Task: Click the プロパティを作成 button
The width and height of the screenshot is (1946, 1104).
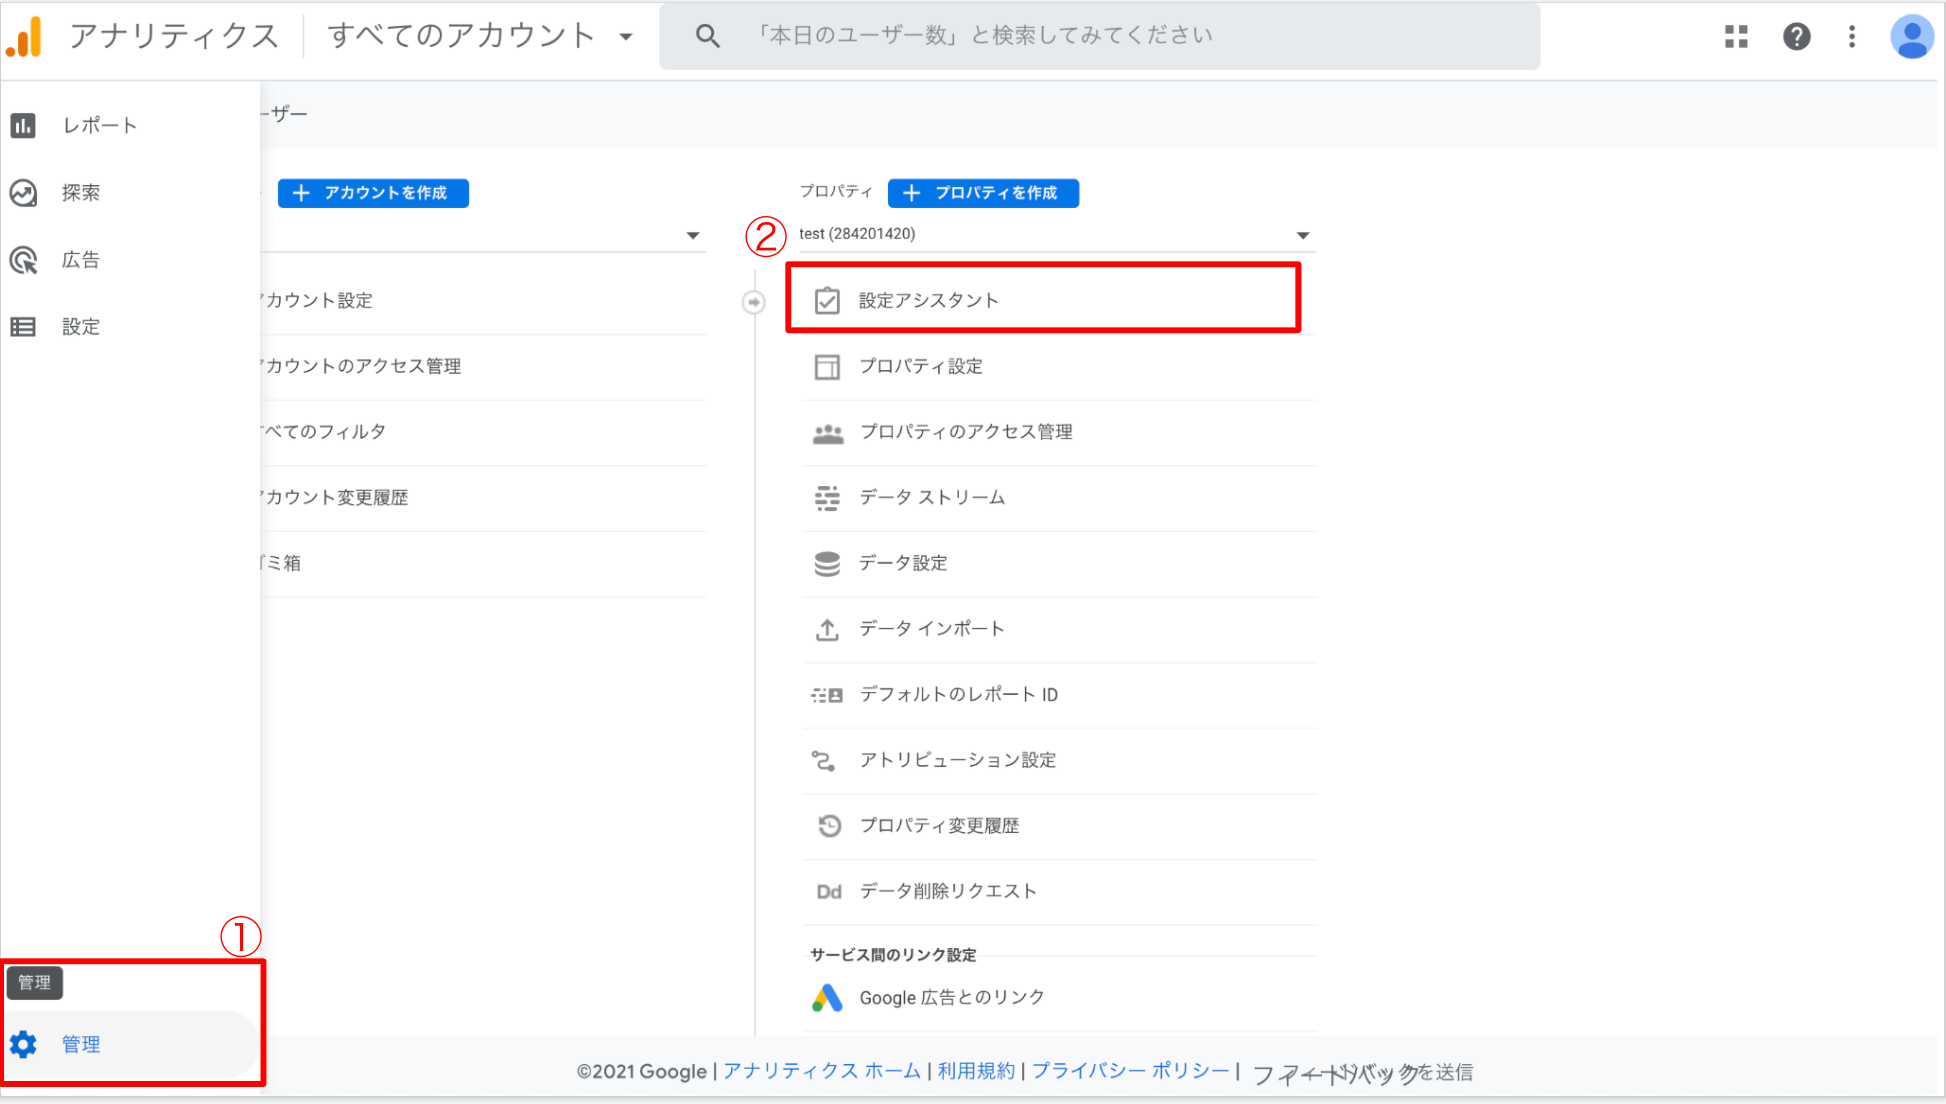Action: (983, 193)
